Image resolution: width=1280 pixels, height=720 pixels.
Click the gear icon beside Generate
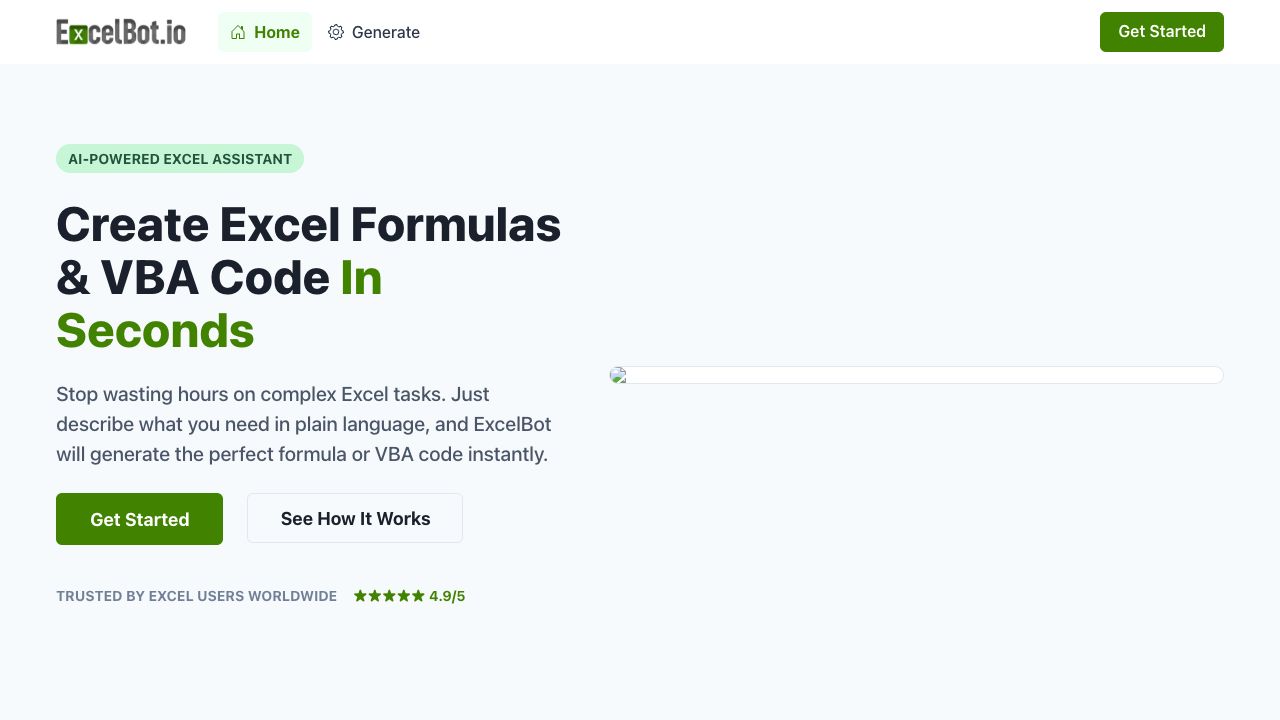point(336,32)
